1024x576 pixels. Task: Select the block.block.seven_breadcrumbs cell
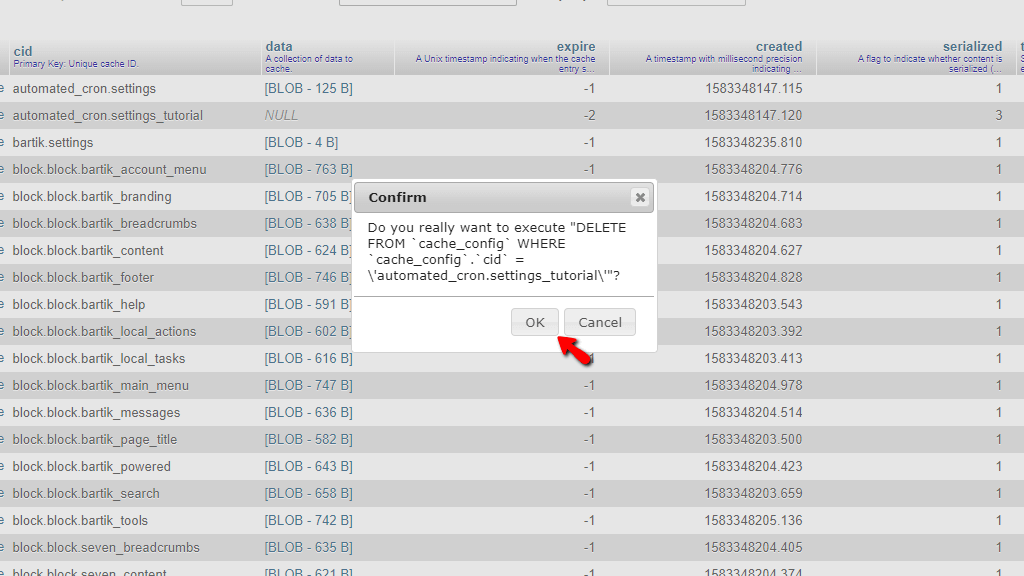tap(106, 548)
